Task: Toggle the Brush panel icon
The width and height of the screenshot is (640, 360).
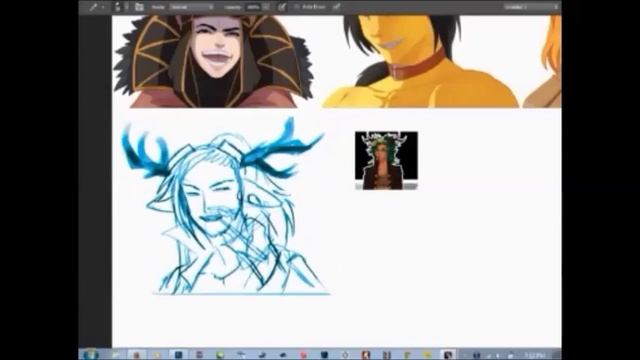Action: tap(139, 7)
